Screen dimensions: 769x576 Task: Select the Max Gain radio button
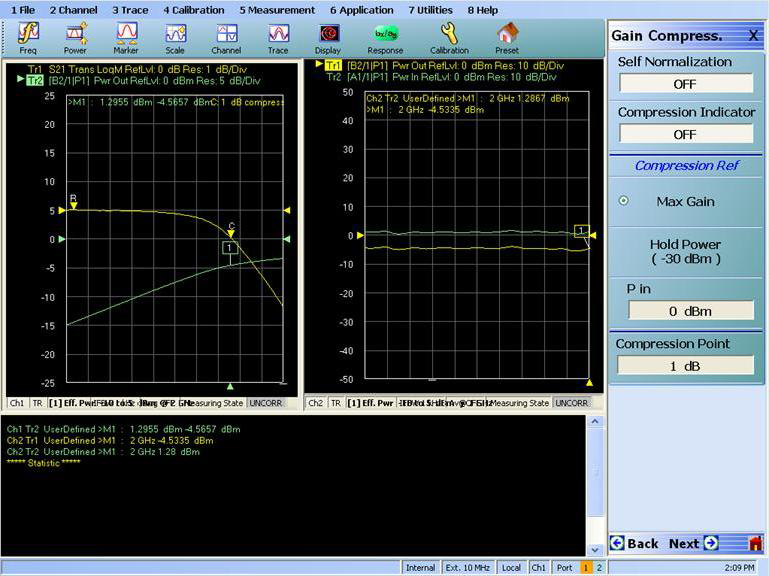pos(625,201)
